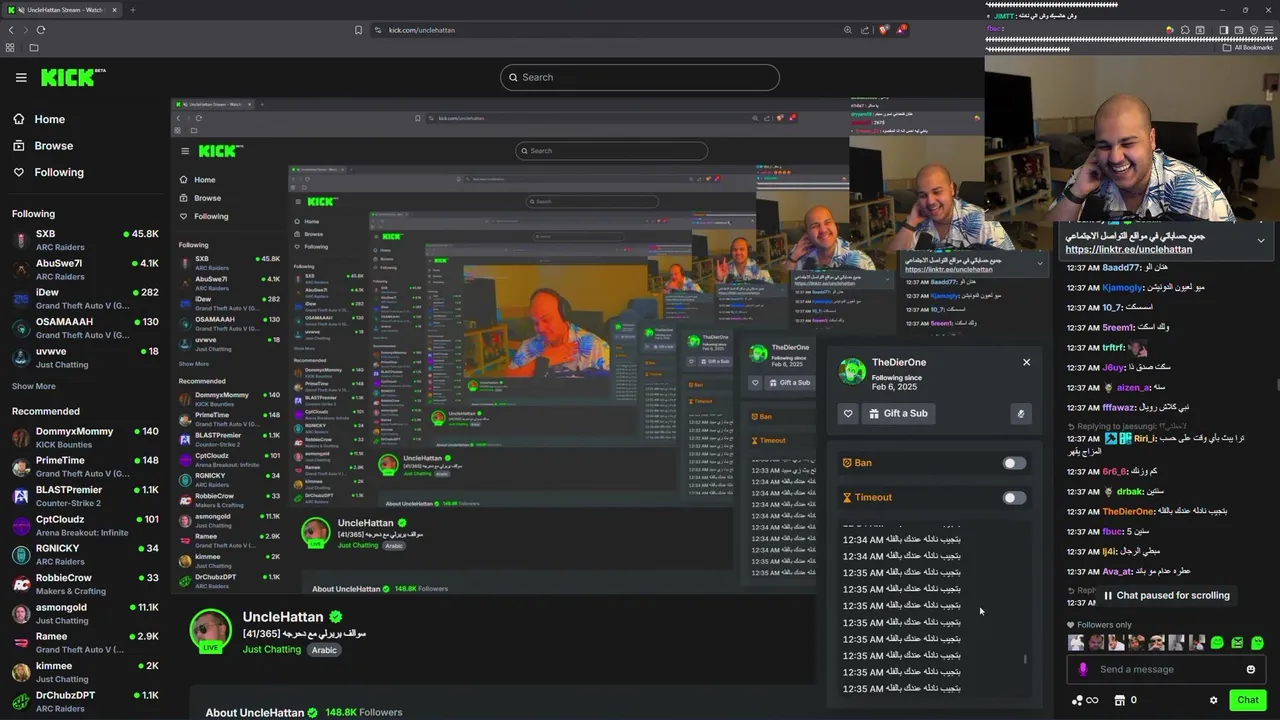Screen dimensions: 1280x720
Task: Click orange TheDierOne username in chat message
Action: point(1128,511)
